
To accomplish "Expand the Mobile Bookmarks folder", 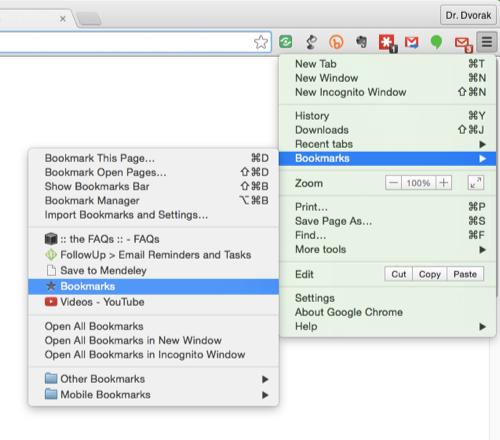I will [x=153, y=395].
